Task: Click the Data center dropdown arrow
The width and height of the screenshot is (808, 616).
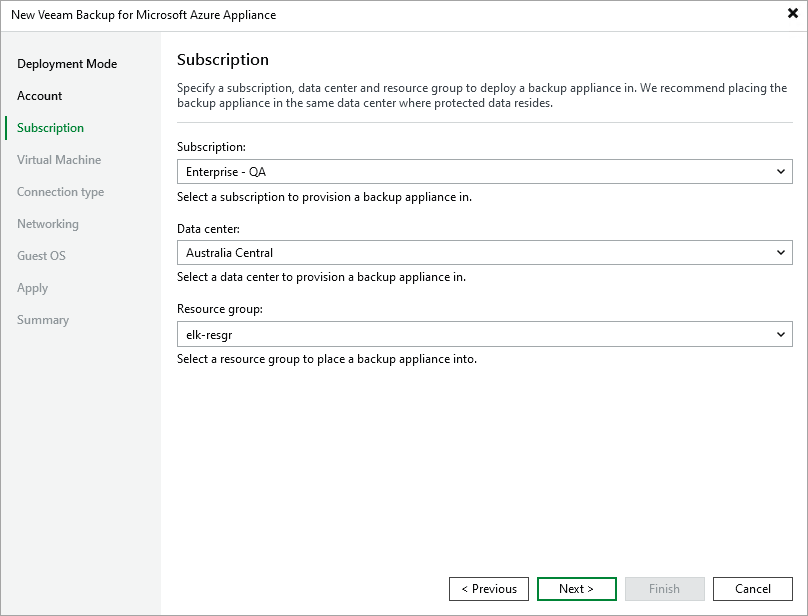Action: pos(781,253)
